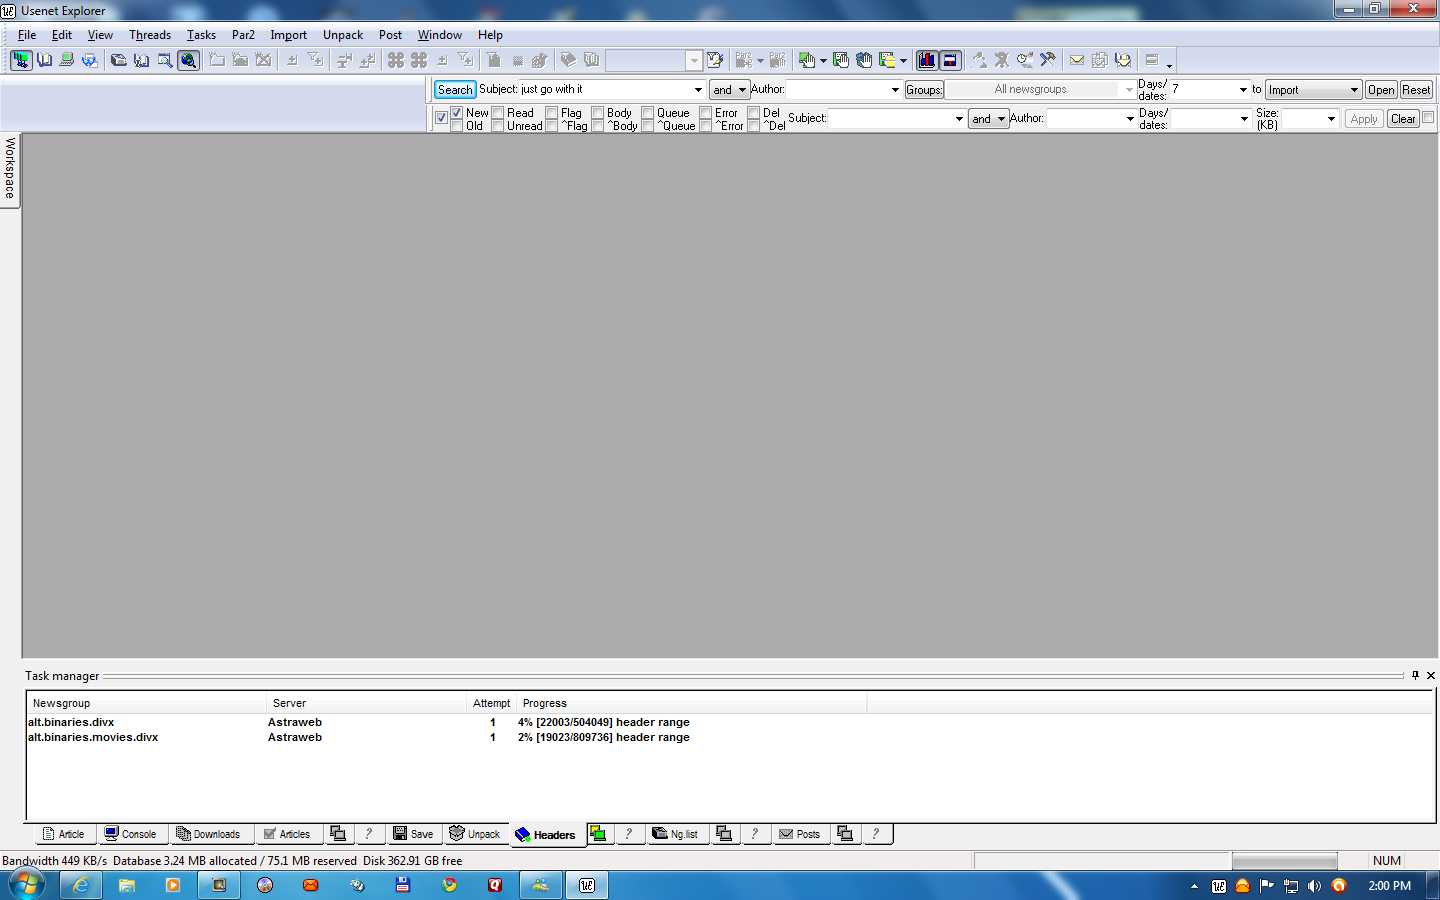
Task: Select the alt.binaries.movies.divx task row
Action: click(x=93, y=737)
